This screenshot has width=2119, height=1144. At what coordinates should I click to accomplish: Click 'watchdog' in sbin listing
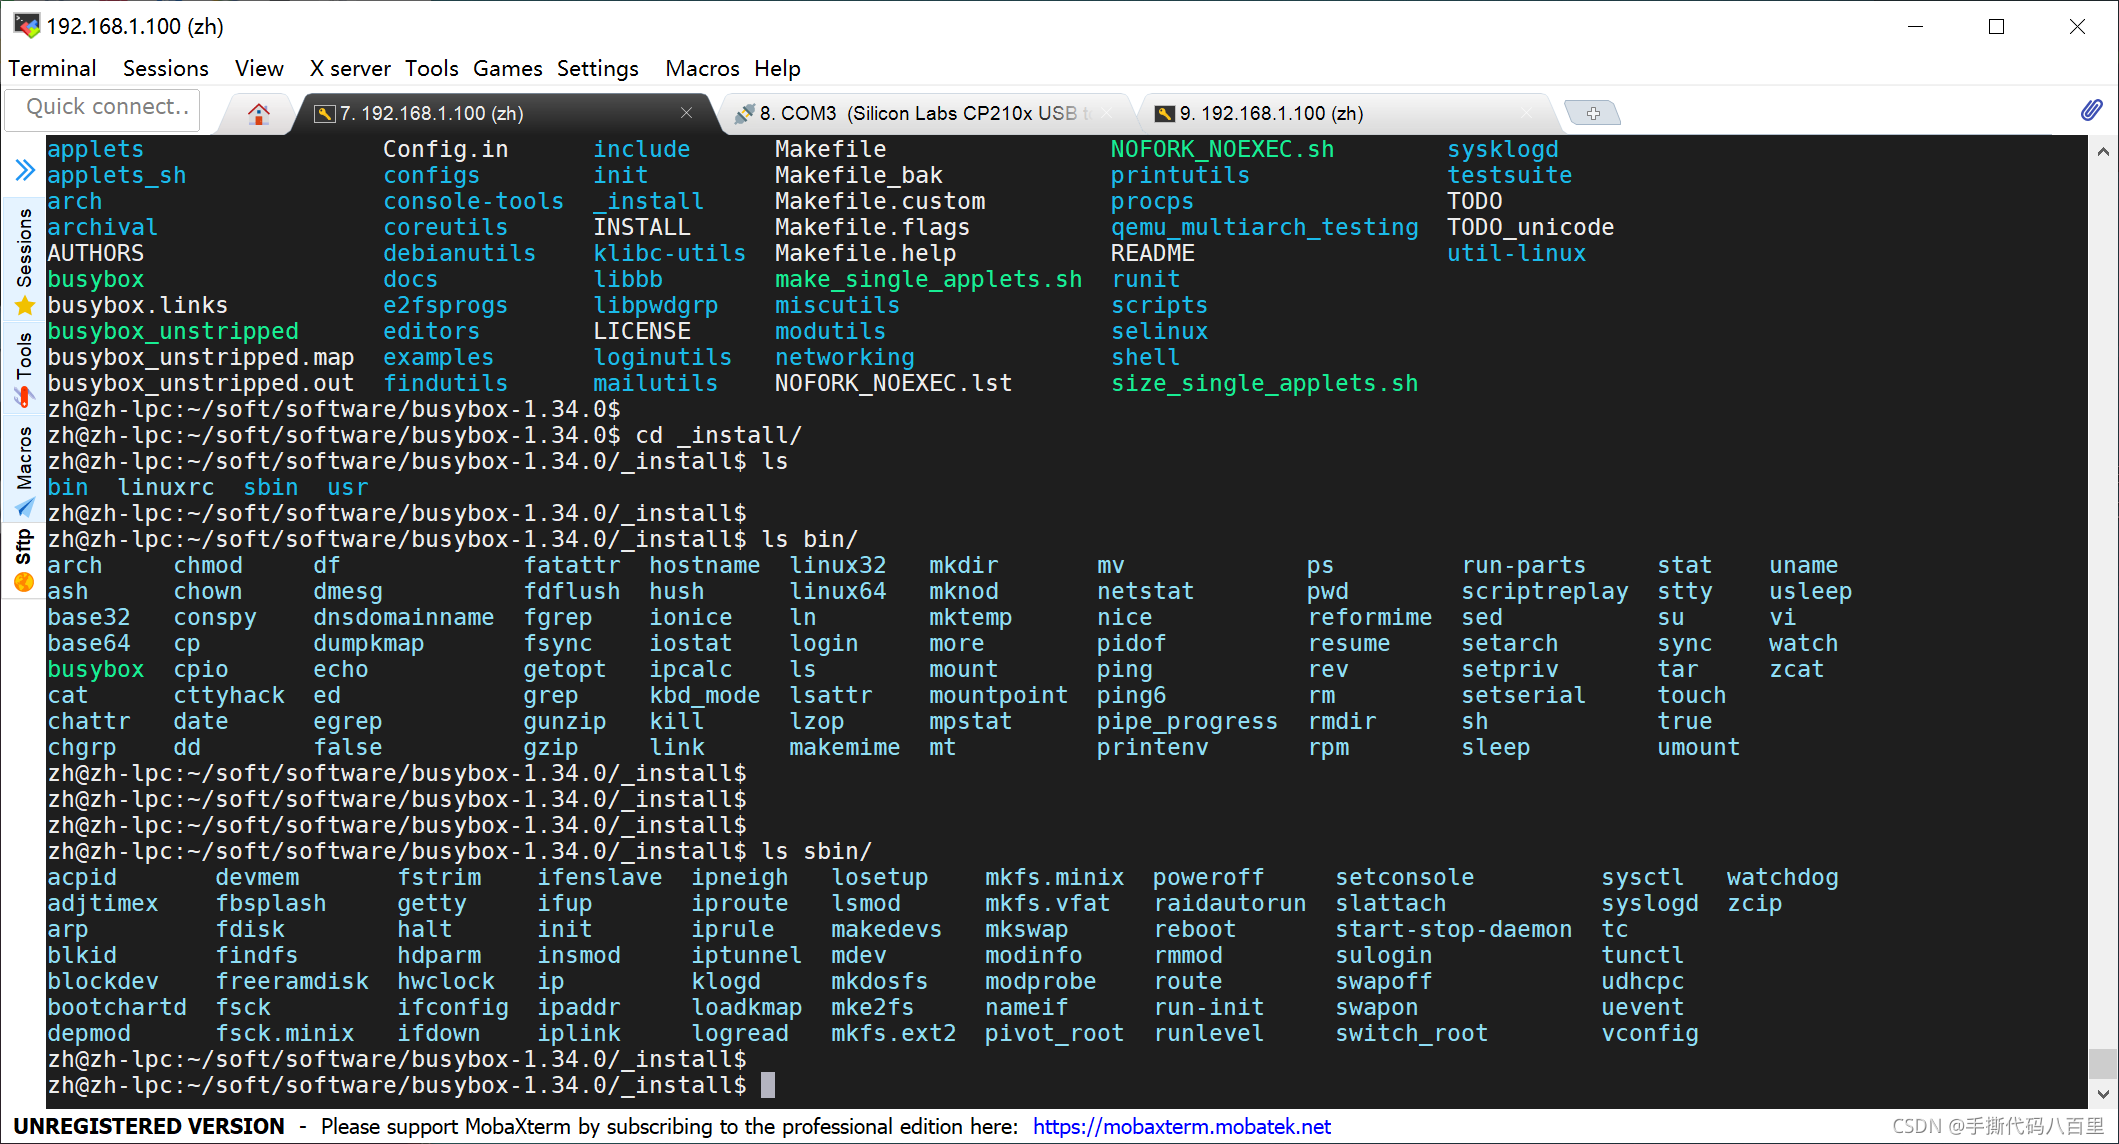click(x=1782, y=877)
